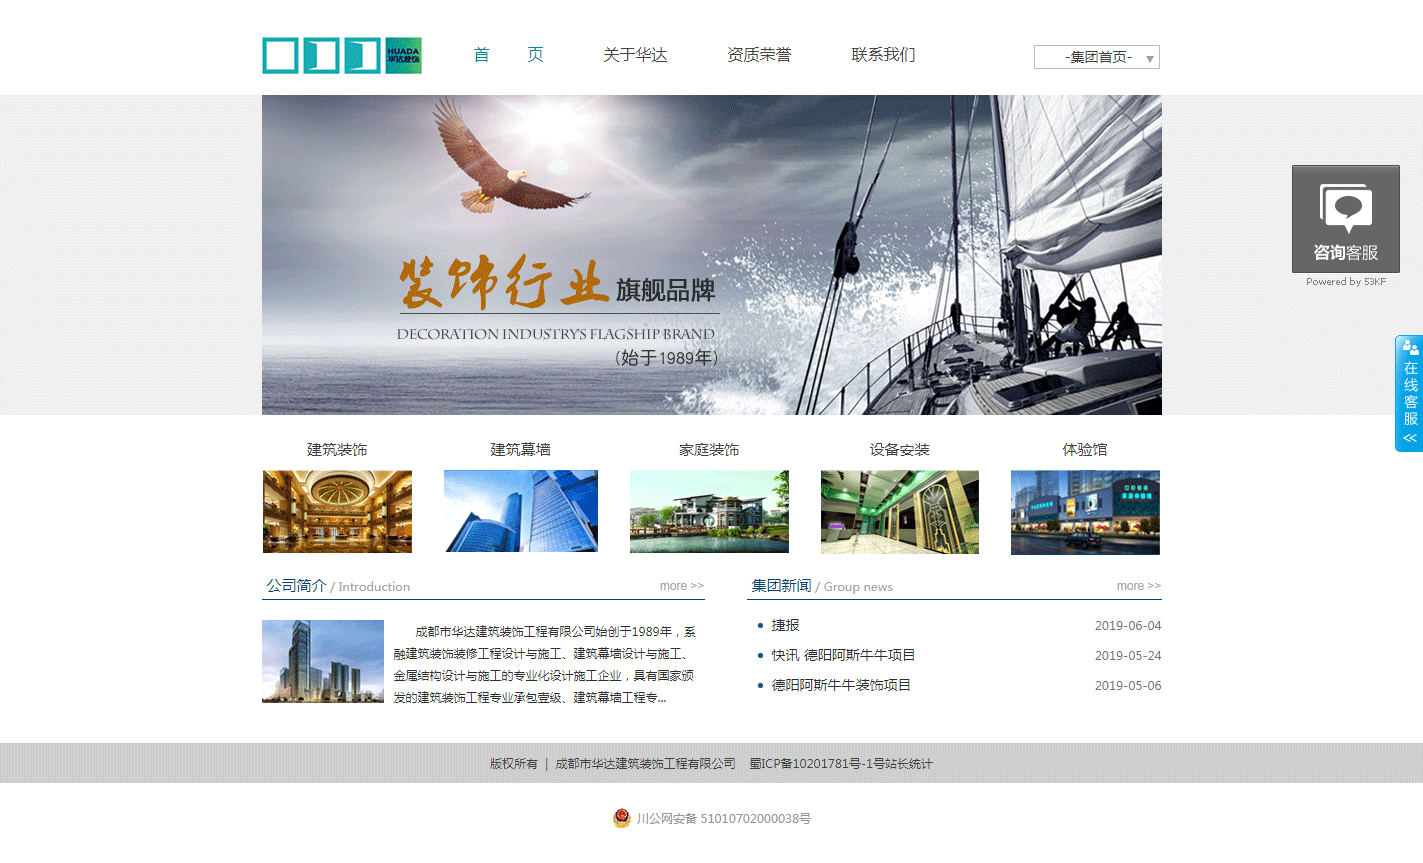Open 联系我们 from the top navigation
The width and height of the screenshot is (1423, 863).
pos(883,55)
